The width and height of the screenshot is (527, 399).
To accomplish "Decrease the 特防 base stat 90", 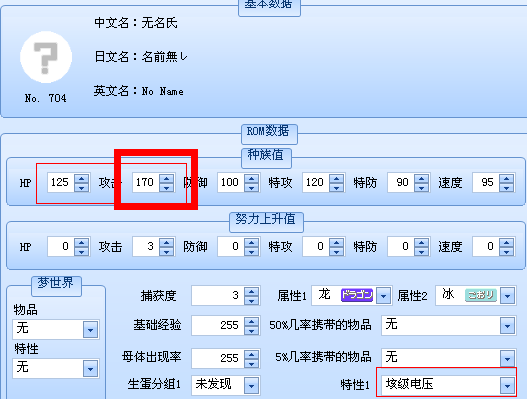I will coord(421,188).
